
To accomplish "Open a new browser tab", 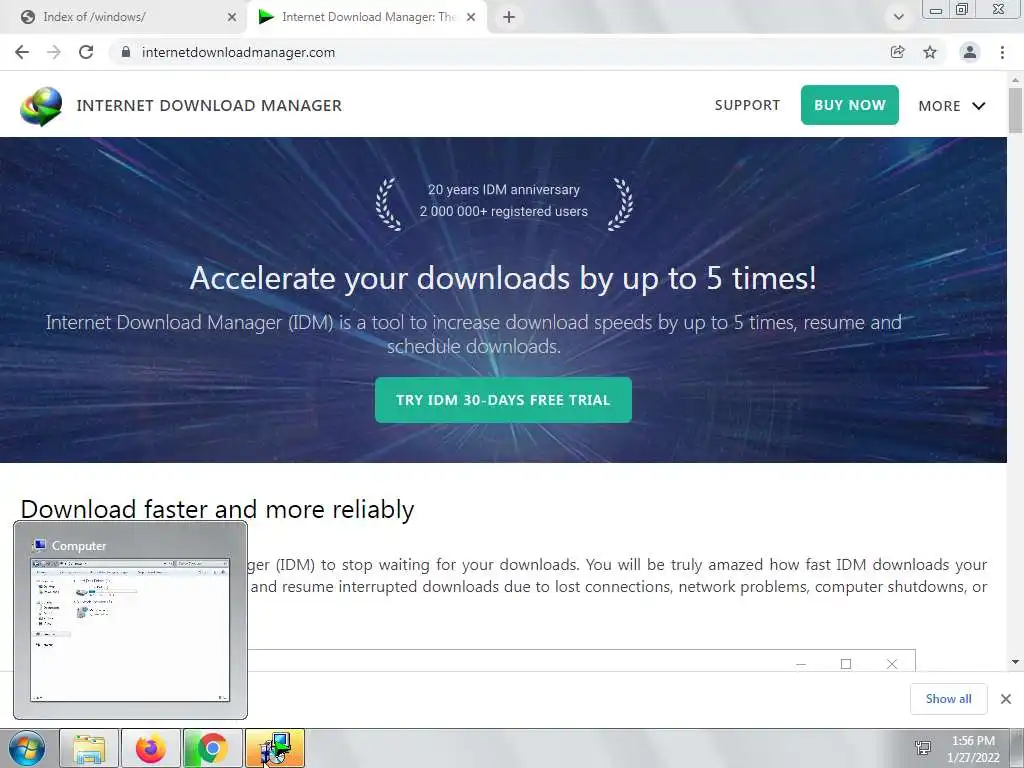I will (509, 17).
